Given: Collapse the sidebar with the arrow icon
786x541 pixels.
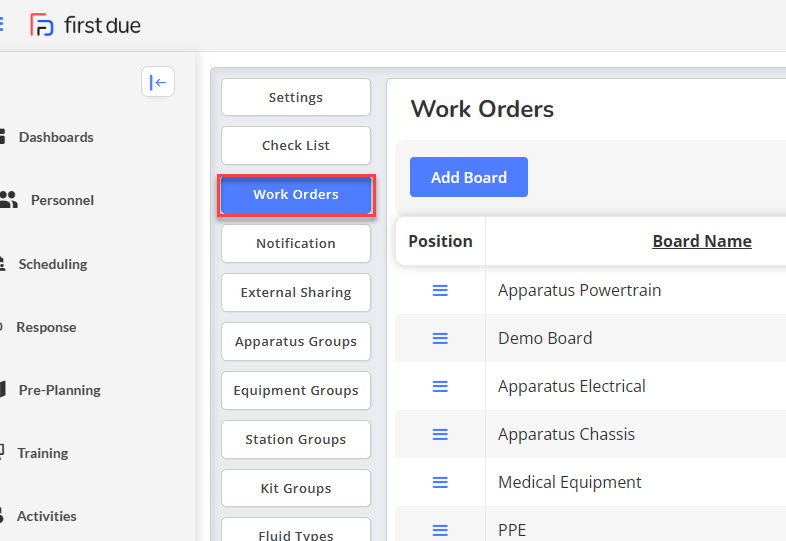Looking at the screenshot, I should pyautogui.click(x=158, y=82).
